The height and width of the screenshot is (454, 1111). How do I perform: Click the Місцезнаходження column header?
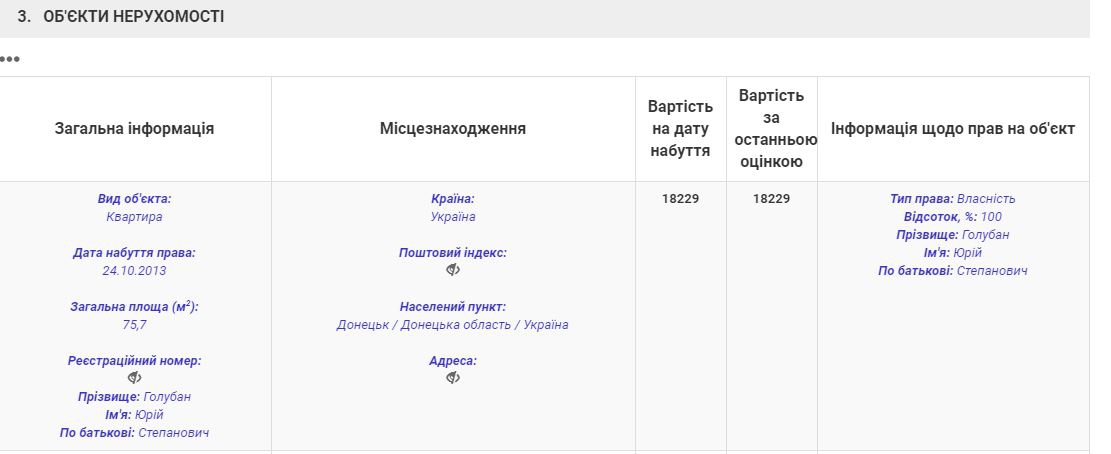click(453, 129)
